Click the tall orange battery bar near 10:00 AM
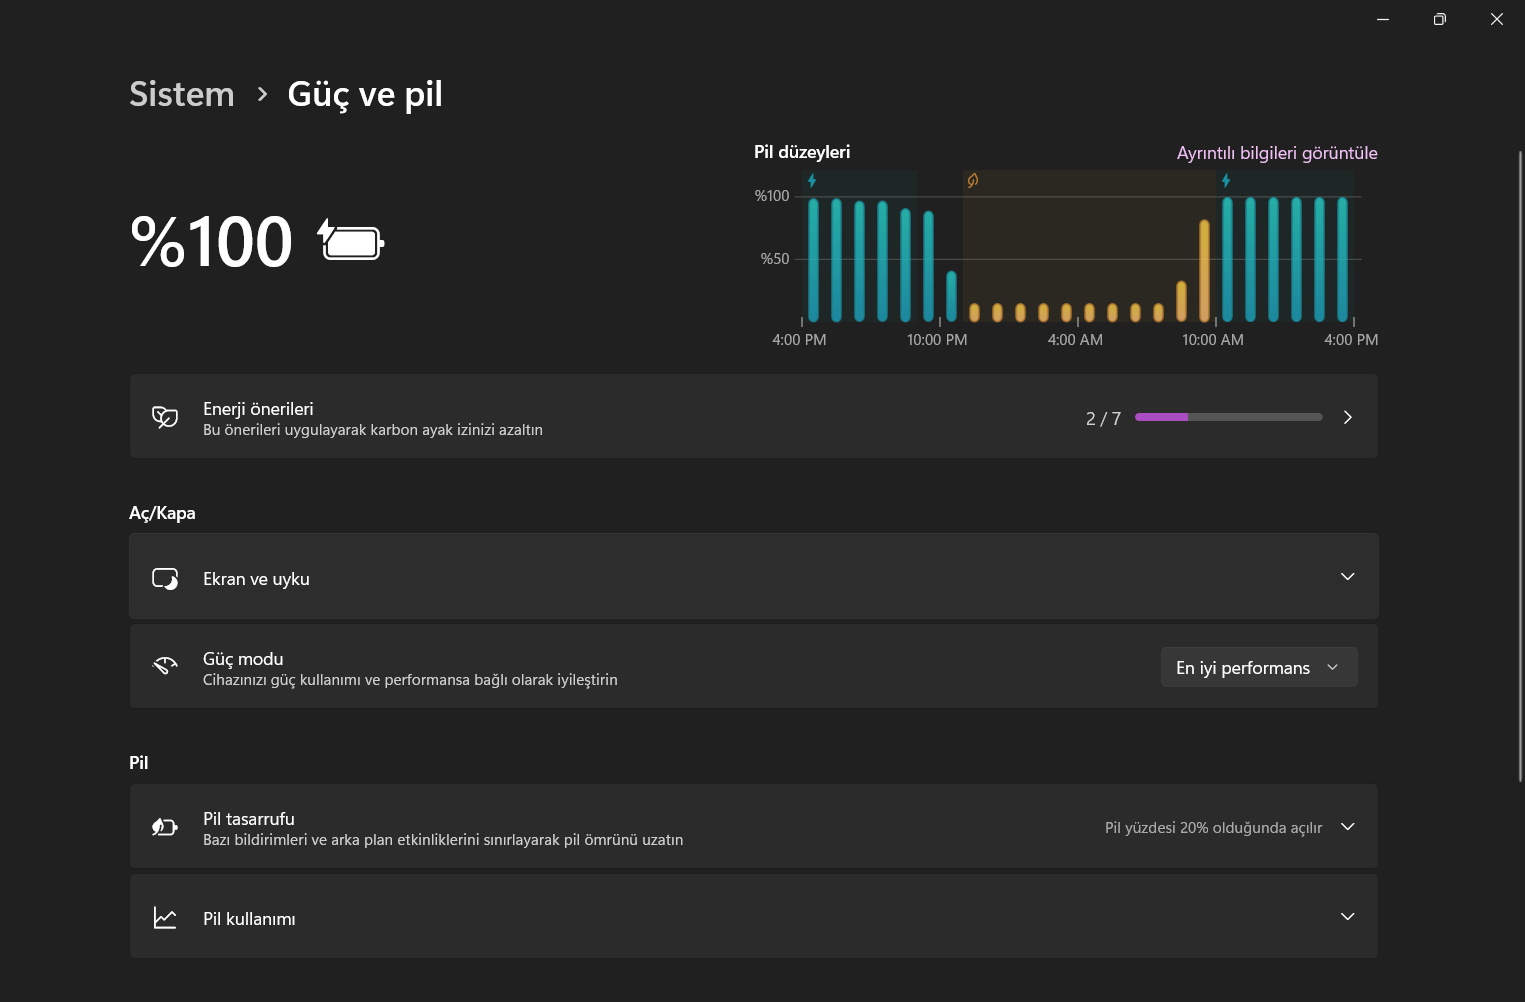Viewport: 1525px width, 1002px height. point(1204,270)
